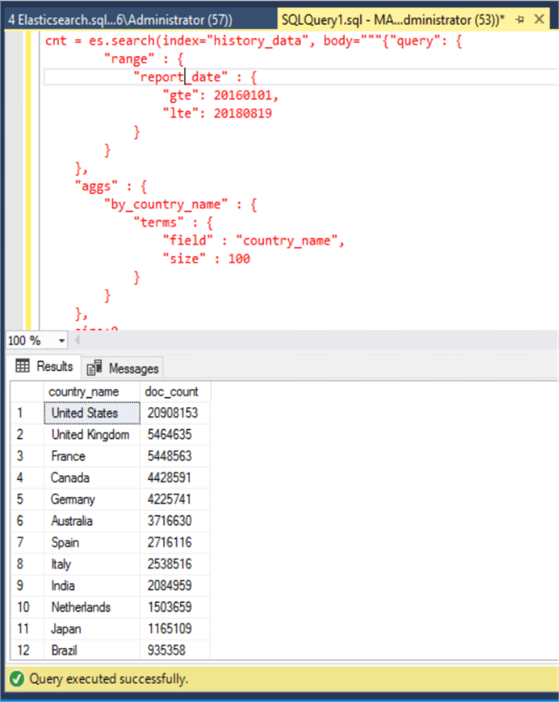Click the "size" : 100 code line
This screenshot has height=702, width=559.
tap(206, 259)
